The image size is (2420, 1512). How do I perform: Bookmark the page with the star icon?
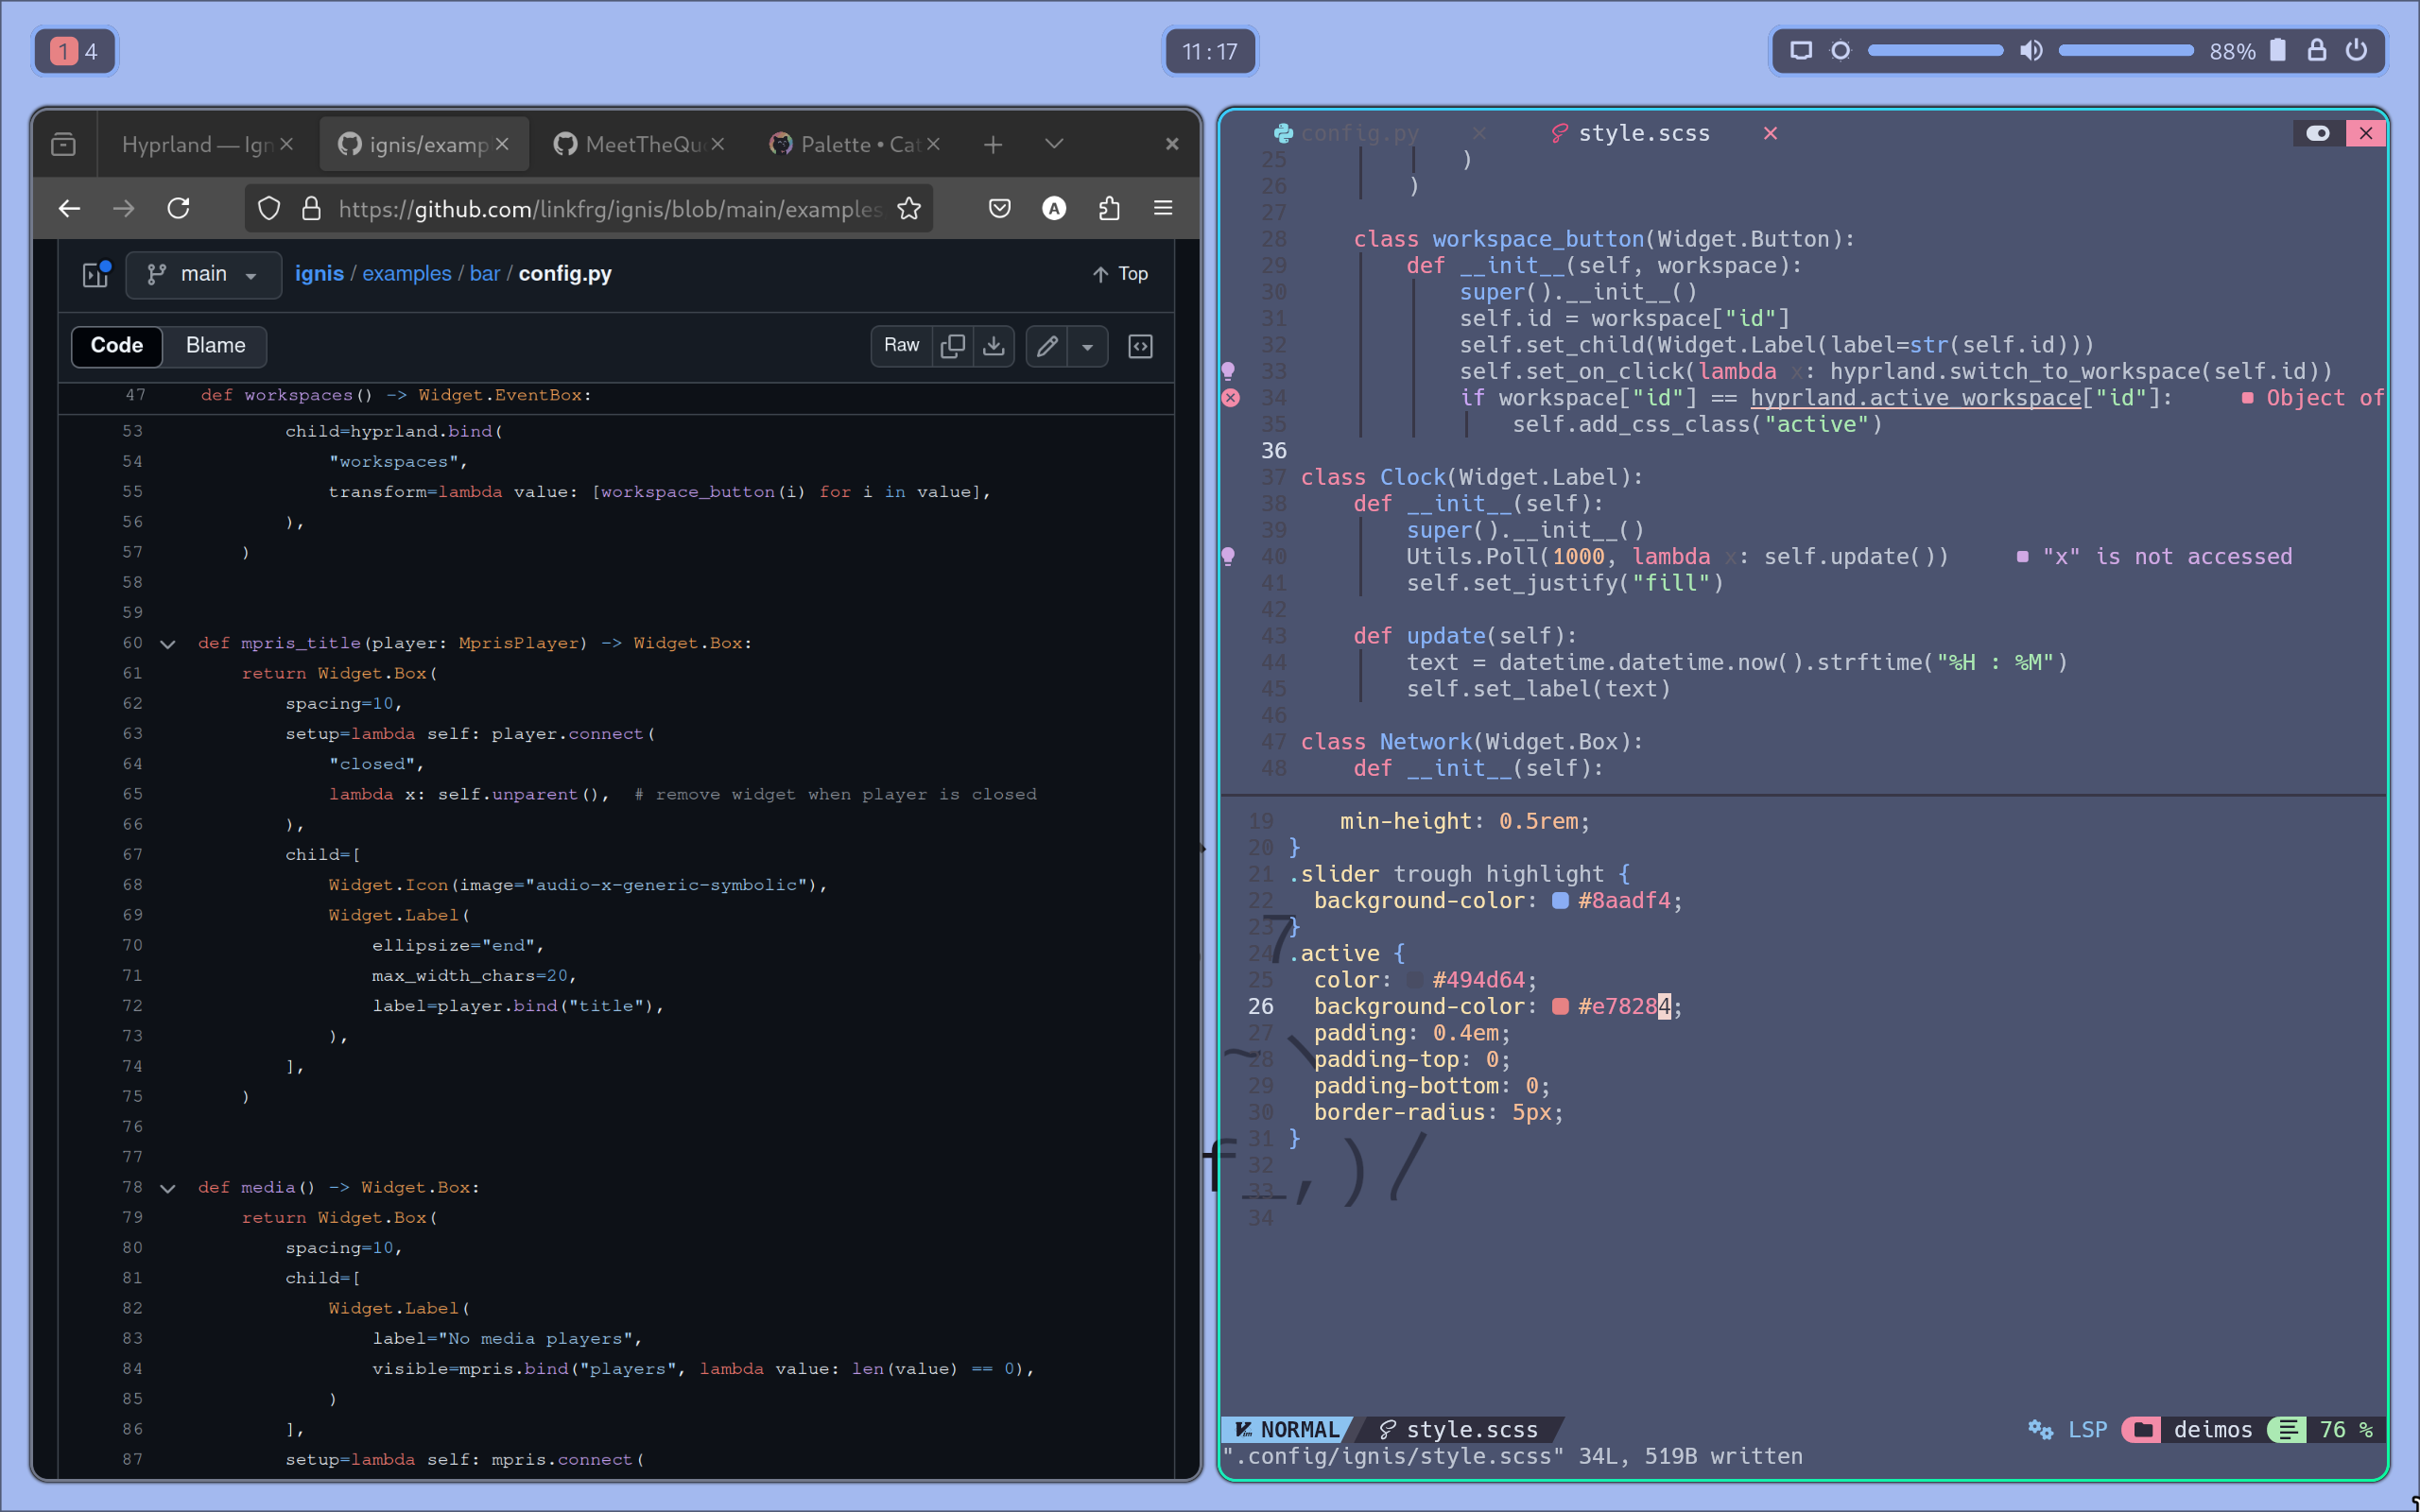point(909,208)
